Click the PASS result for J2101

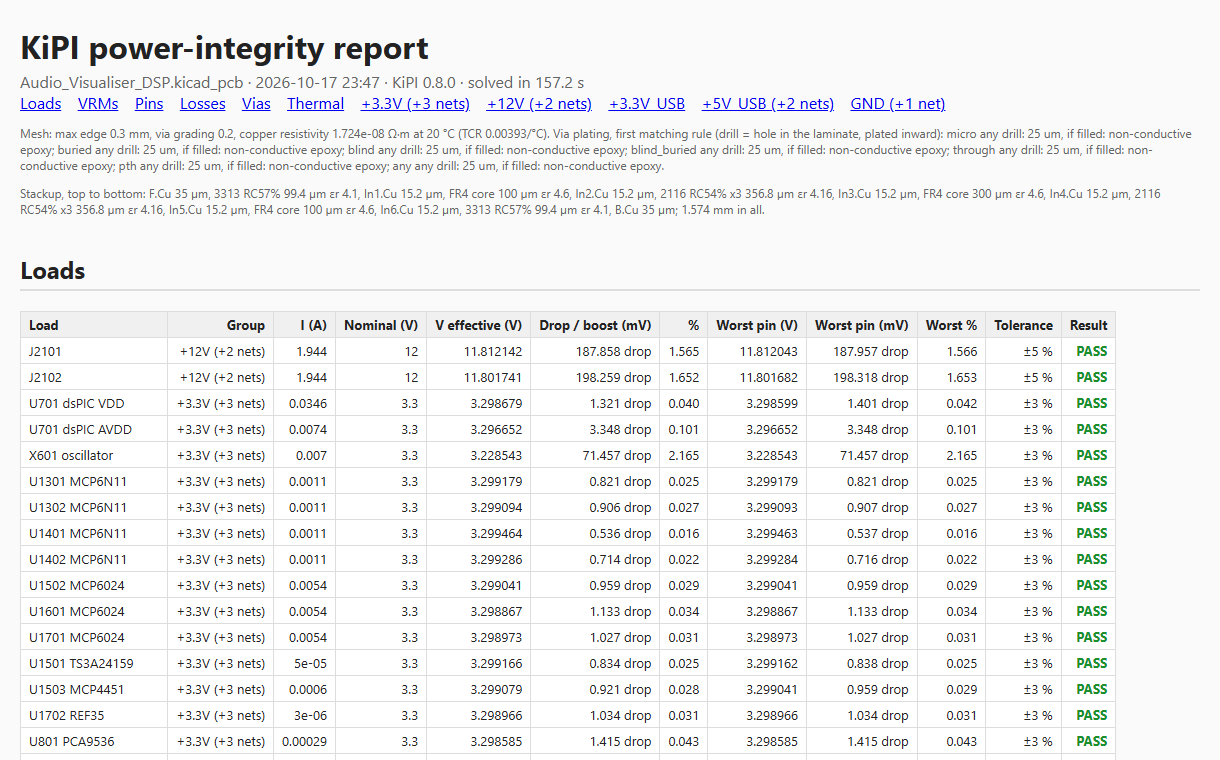point(1092,351)
